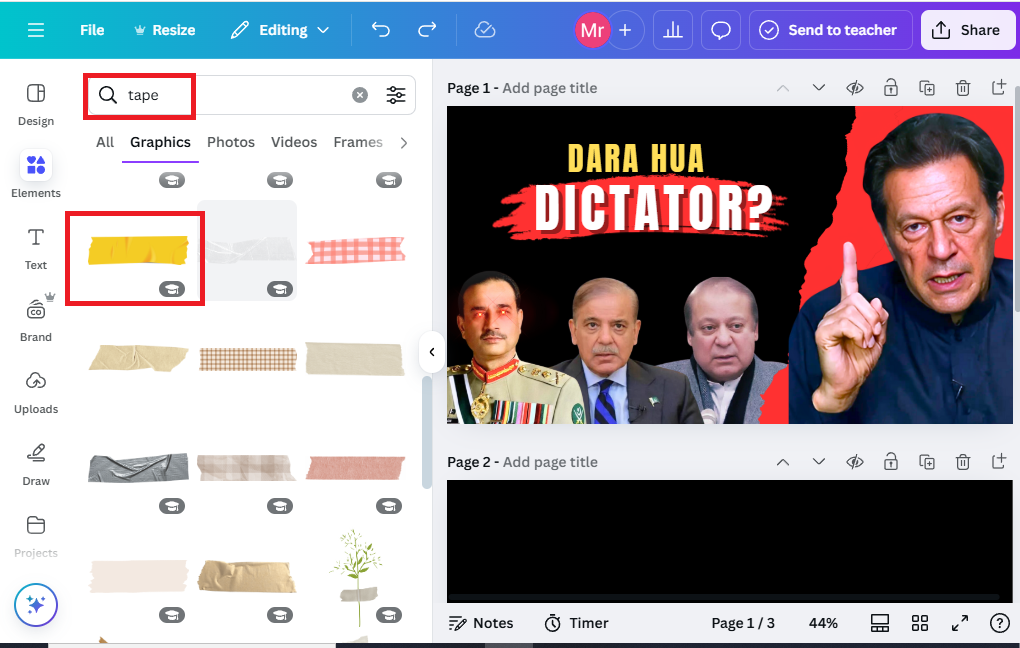Delete Page 1 with trash icon

(963, 88)
